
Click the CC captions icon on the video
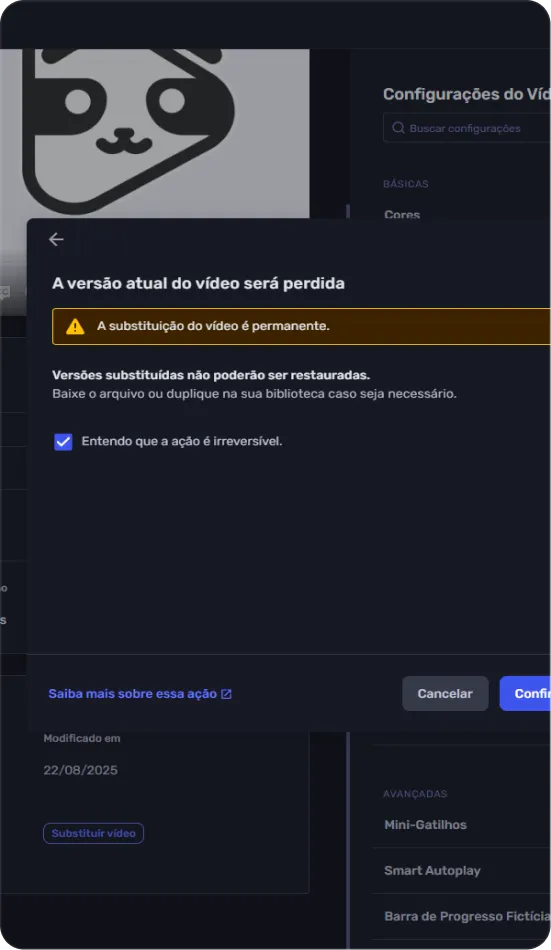4,292
